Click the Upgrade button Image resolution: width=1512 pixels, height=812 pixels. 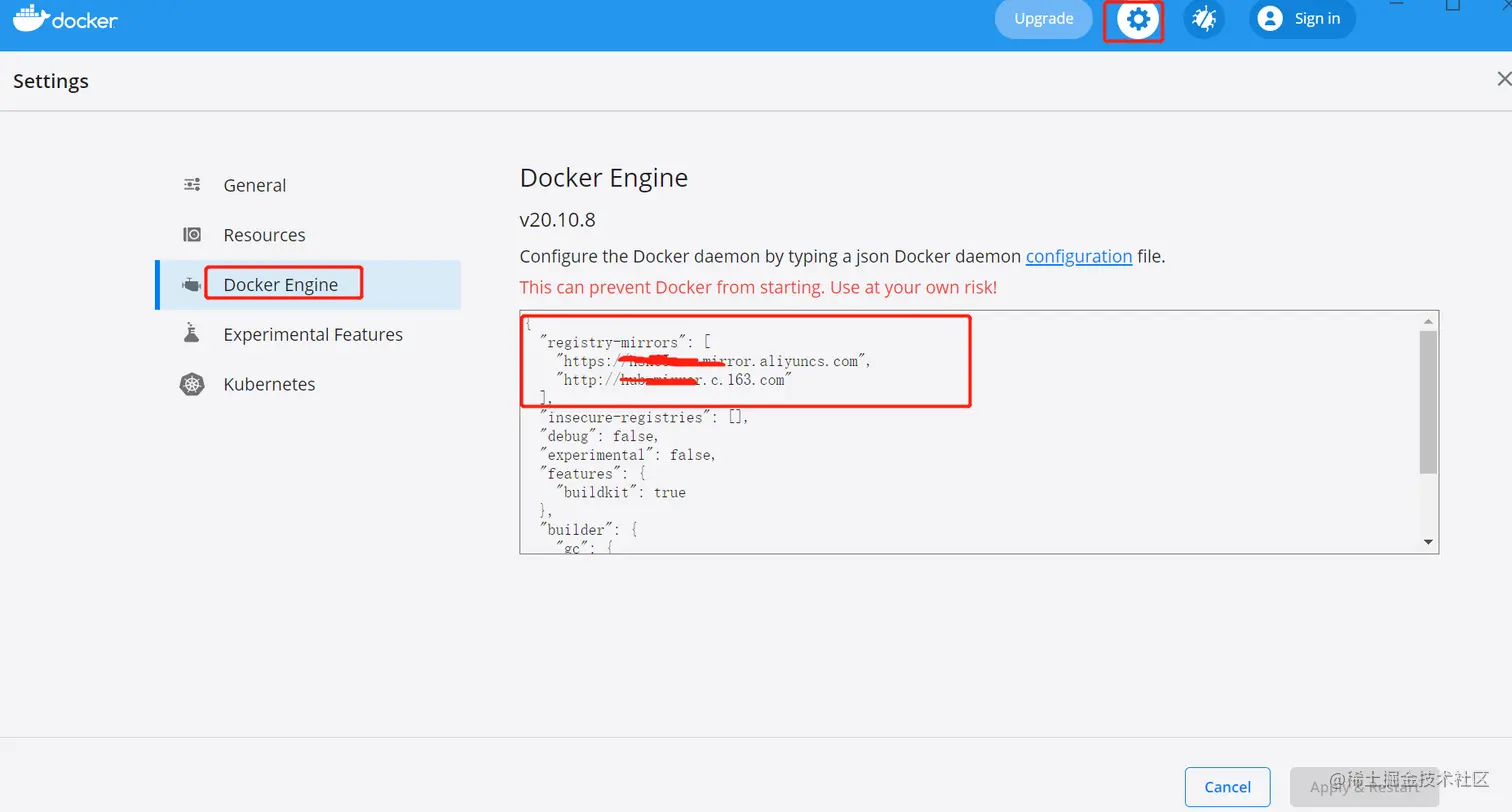tap(1043, 18)
